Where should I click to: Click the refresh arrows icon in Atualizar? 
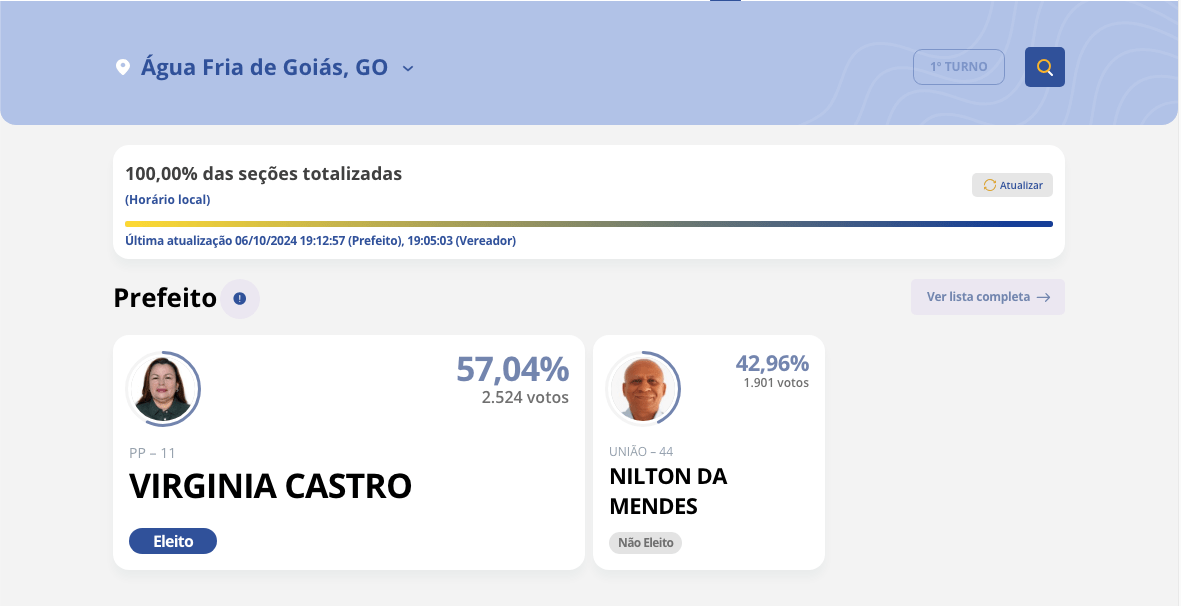(x=990, y=185)
